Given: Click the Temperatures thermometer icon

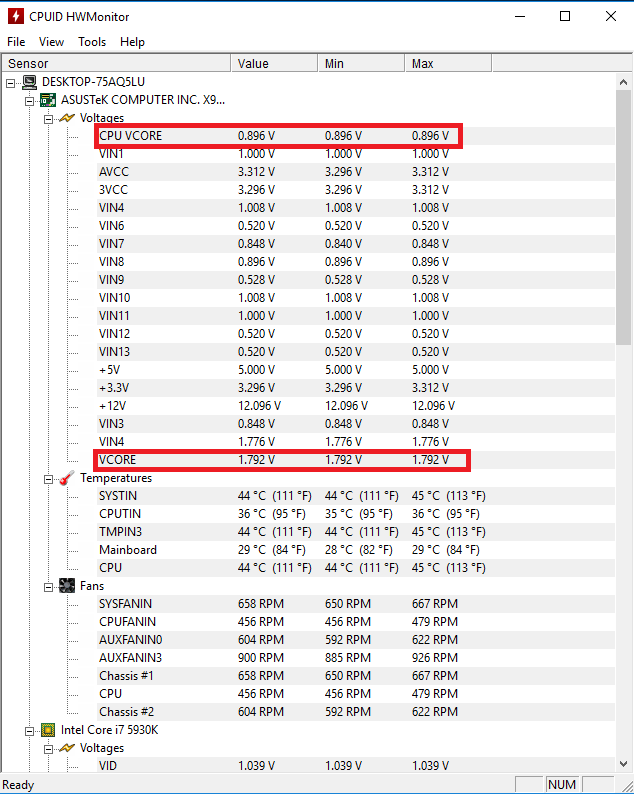Looking at the screenshot, I should click(x=67, y=478).
